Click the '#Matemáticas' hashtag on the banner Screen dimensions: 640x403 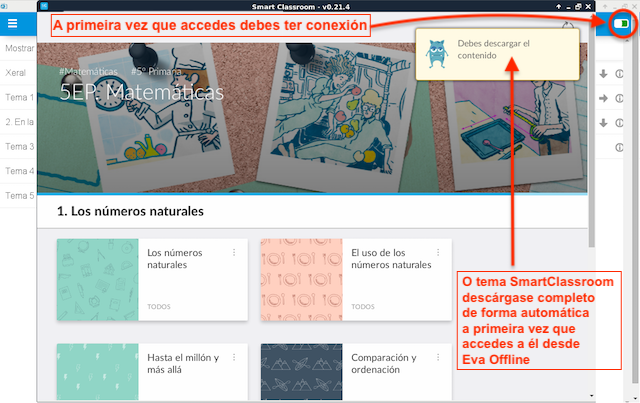(88, 71)
